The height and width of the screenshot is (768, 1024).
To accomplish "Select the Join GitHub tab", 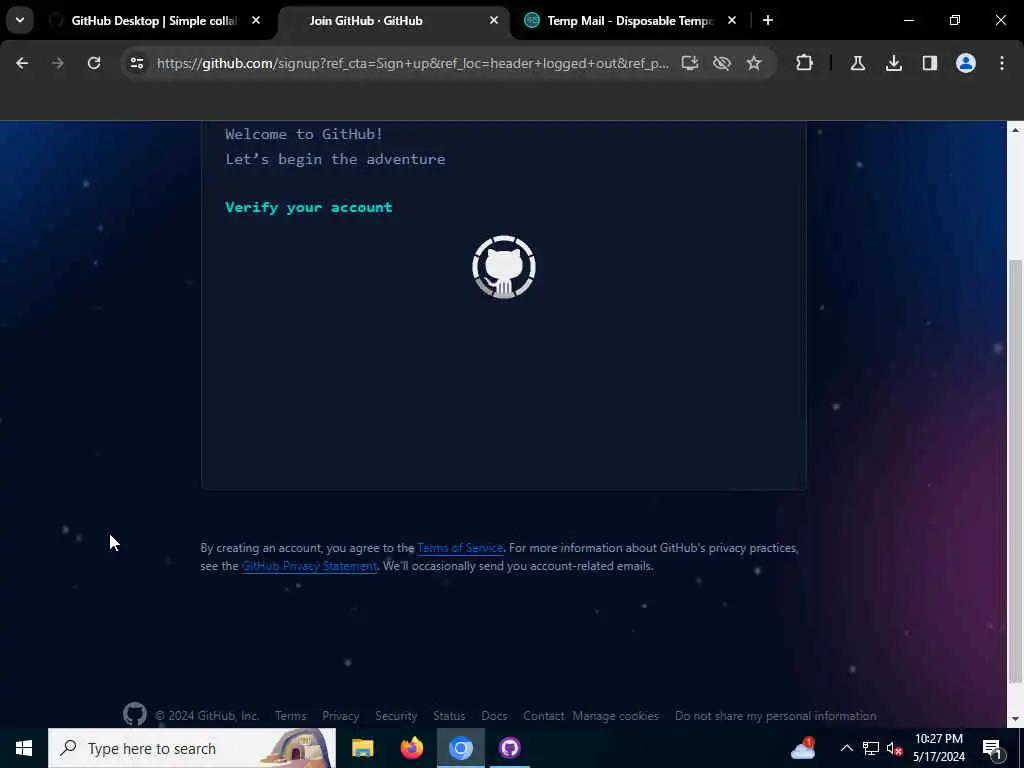I will [394, 21].
